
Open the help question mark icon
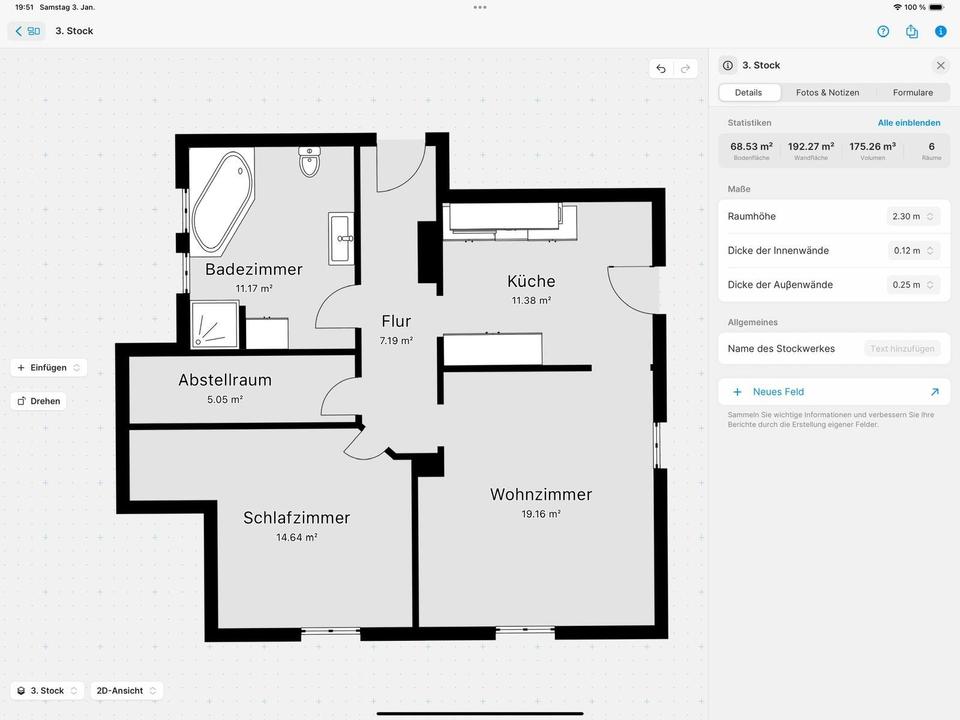pos(883,31)
